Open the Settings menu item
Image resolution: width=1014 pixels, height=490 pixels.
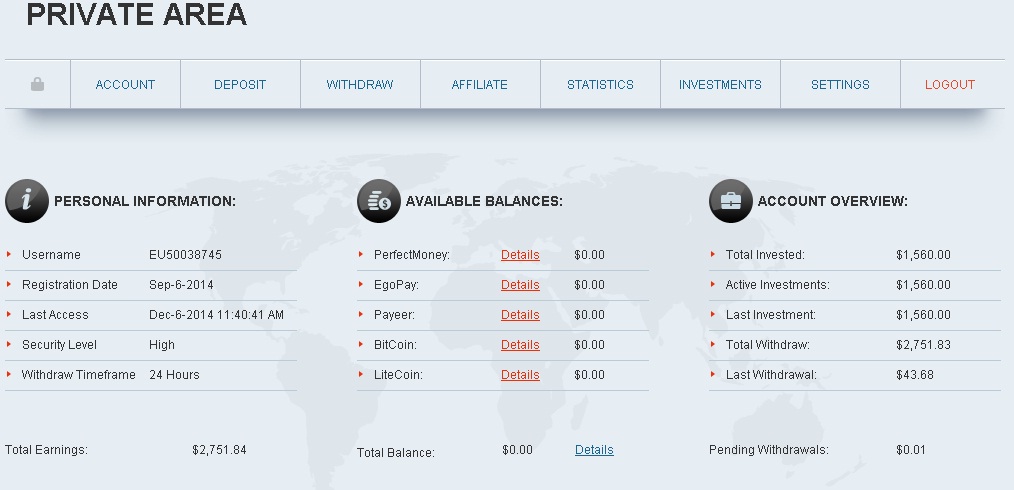tap(840, 85)
